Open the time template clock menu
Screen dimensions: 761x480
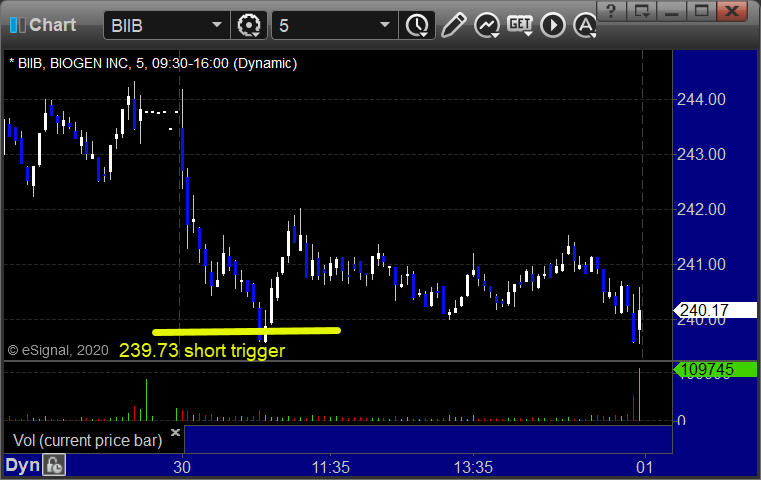(417, 25)
